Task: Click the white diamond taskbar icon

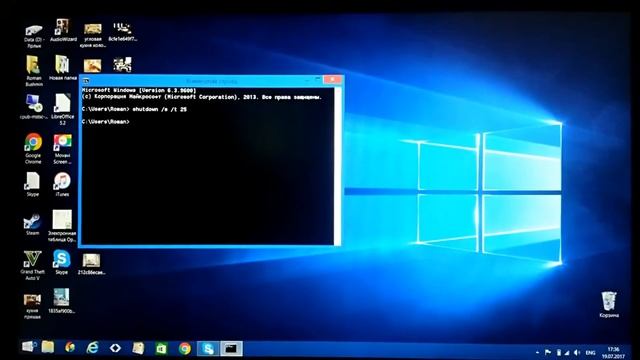Action: point(116,348)
